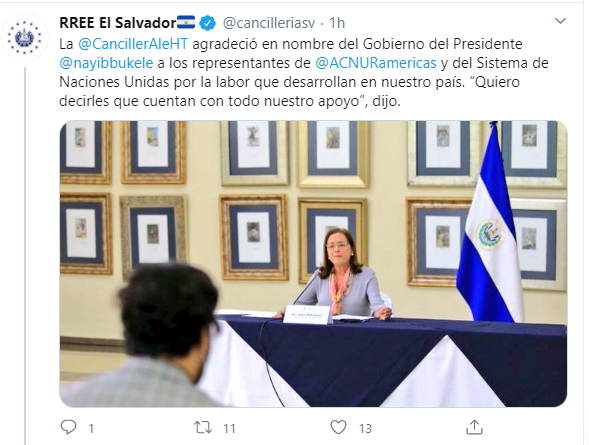
Task: Click the retweet count 11
Action: click(229, 428)
